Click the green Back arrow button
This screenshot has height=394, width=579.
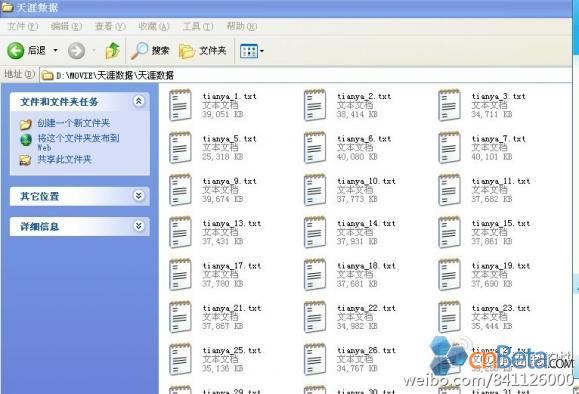click(x=16, y=51)
